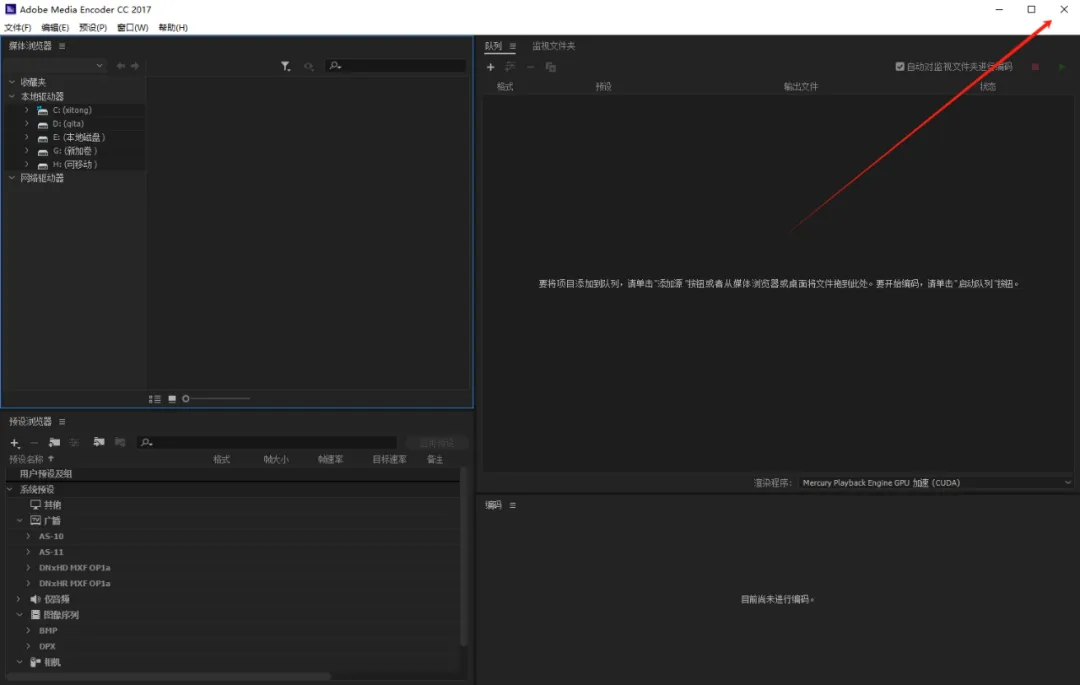Adjust the thumbnail size slider
The width and height of the screenshot is (1080, 685).
point(216,399)
